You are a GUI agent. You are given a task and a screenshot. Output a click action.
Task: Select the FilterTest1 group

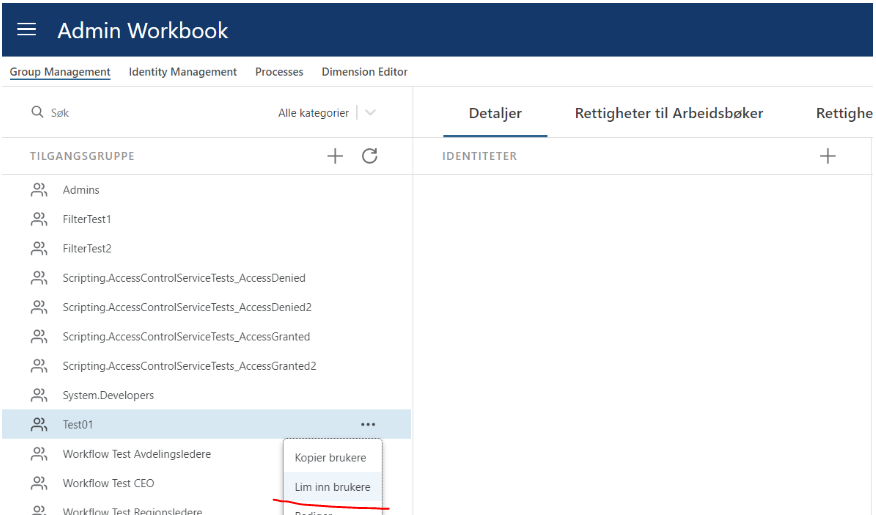[x=87, y=219]
